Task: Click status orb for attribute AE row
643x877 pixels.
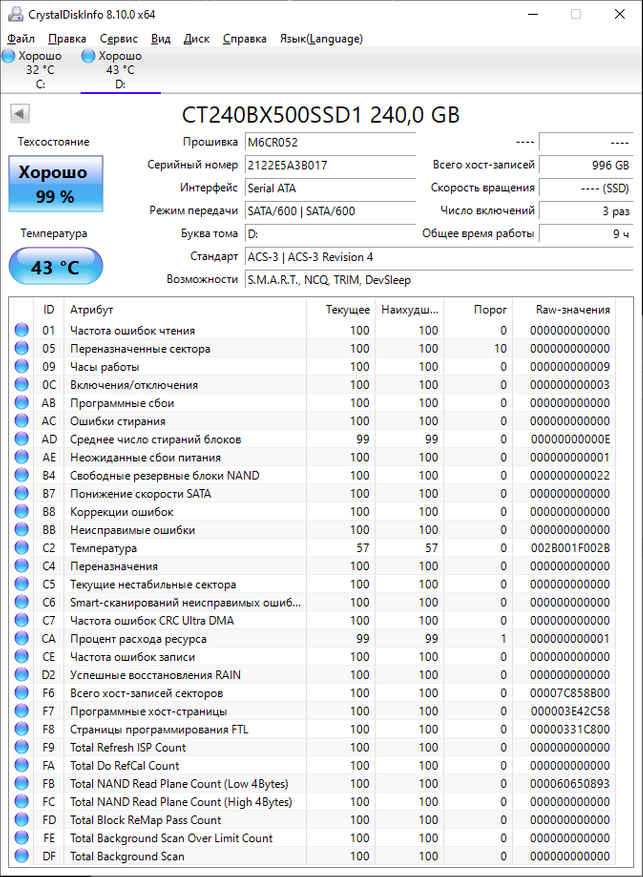Action: point(22,457)
